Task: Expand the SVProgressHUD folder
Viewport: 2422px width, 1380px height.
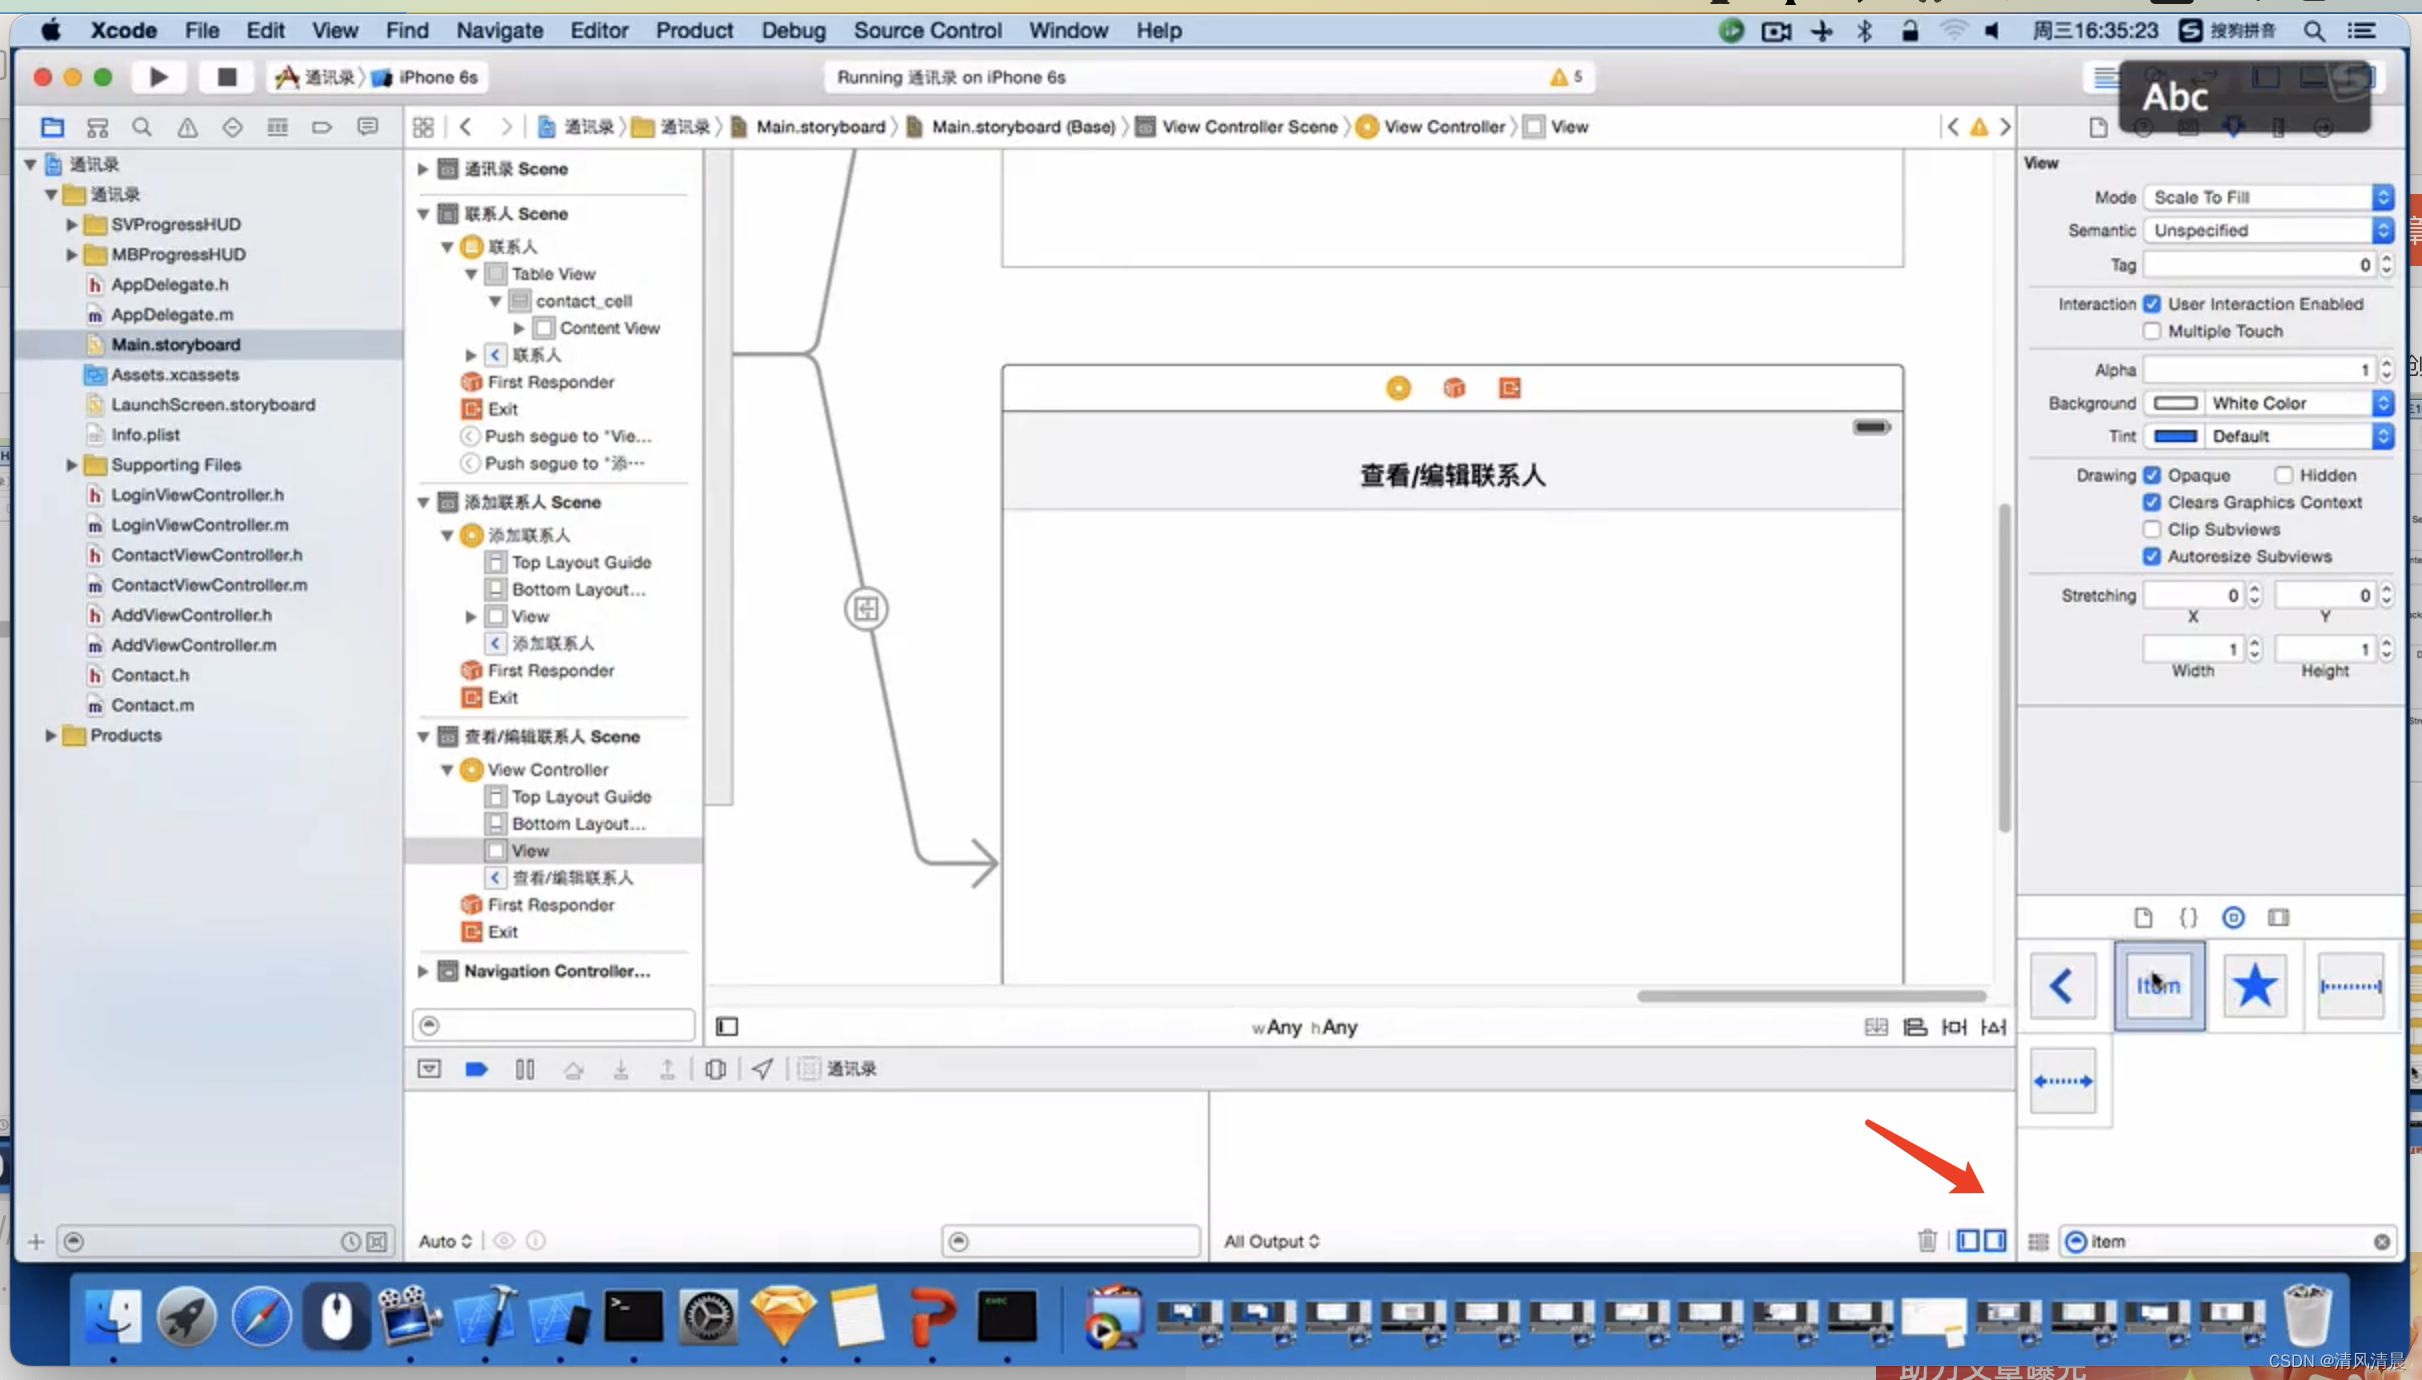Action: [71, 224]
